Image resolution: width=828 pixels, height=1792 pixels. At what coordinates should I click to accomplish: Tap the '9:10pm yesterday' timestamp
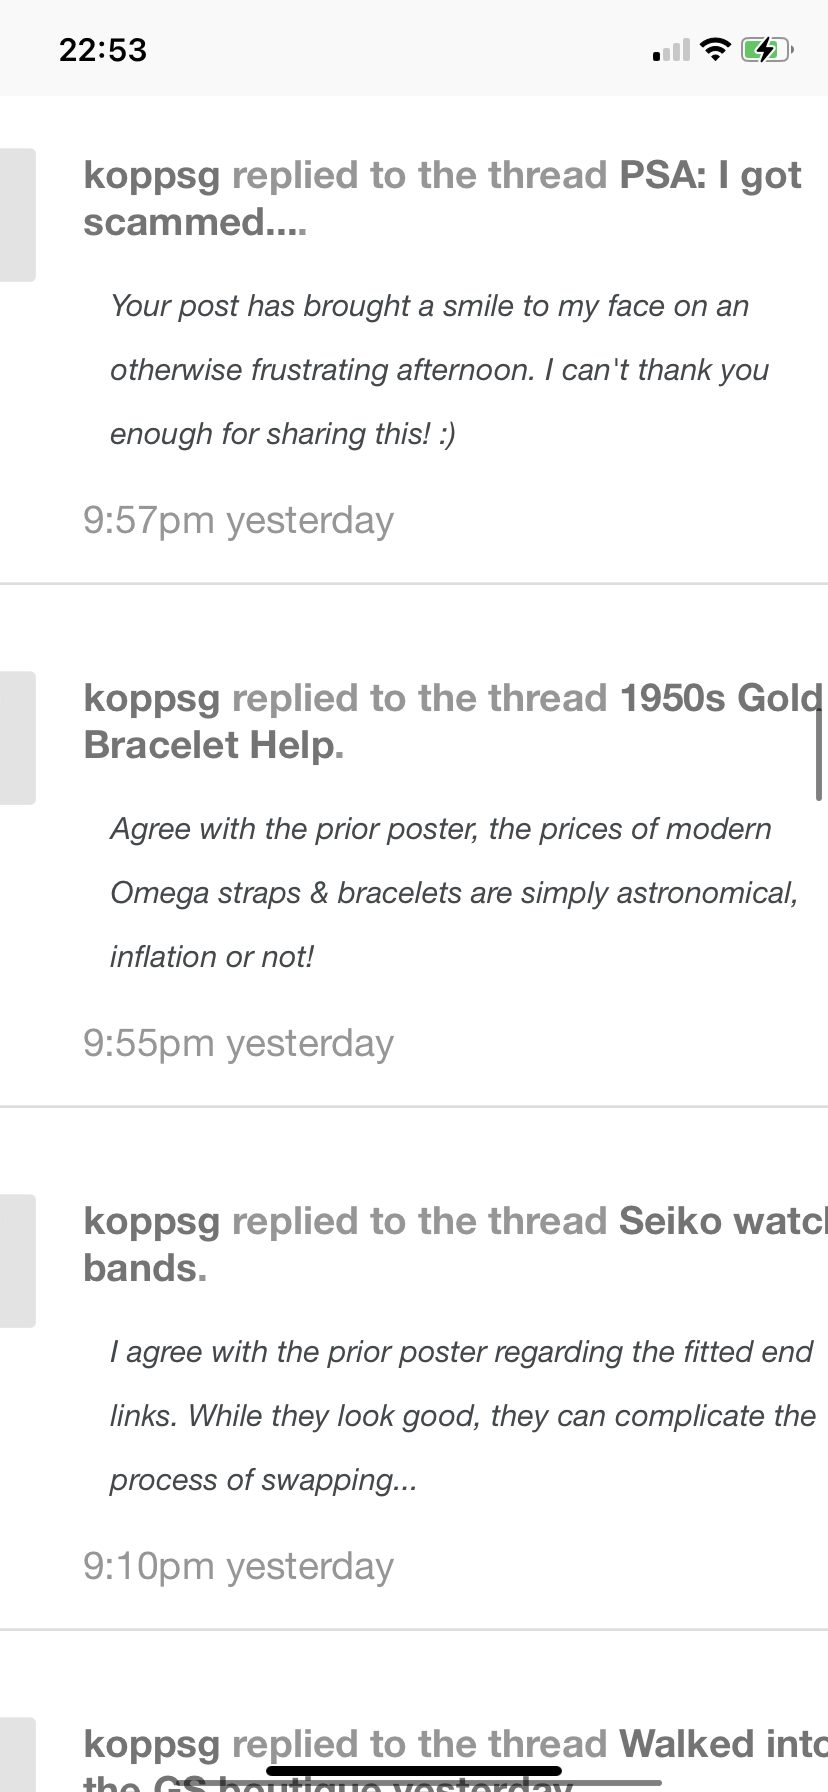238,1567
